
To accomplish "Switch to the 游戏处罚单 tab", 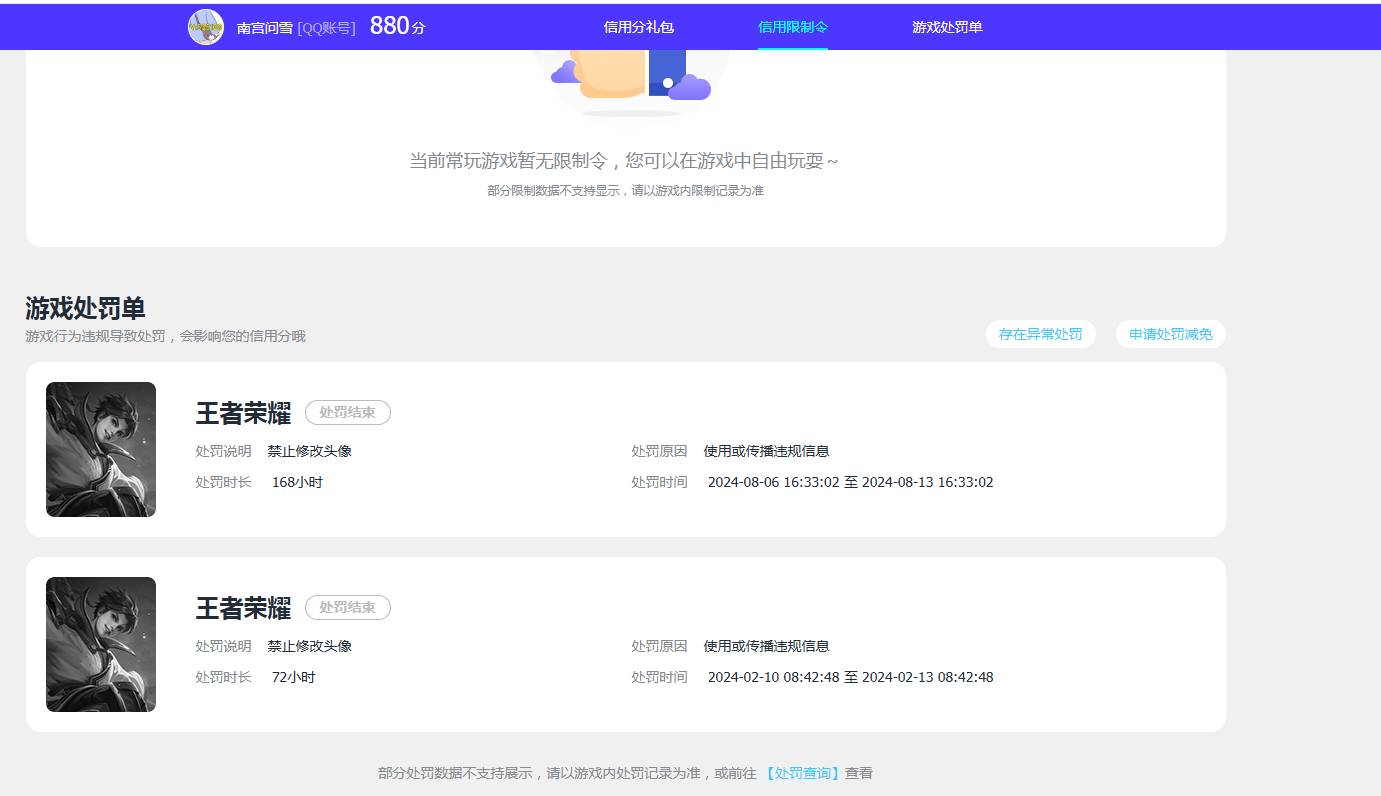I will [946, 27].
